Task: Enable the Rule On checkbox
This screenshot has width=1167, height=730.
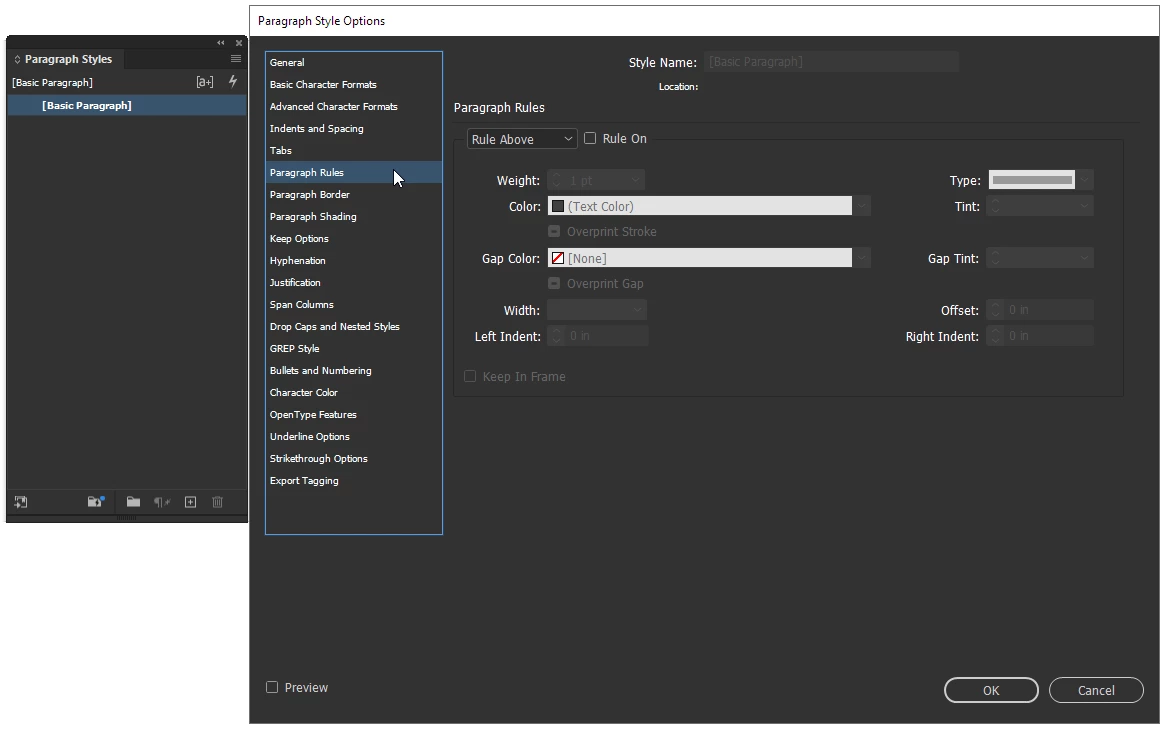Action: (590, 138)
